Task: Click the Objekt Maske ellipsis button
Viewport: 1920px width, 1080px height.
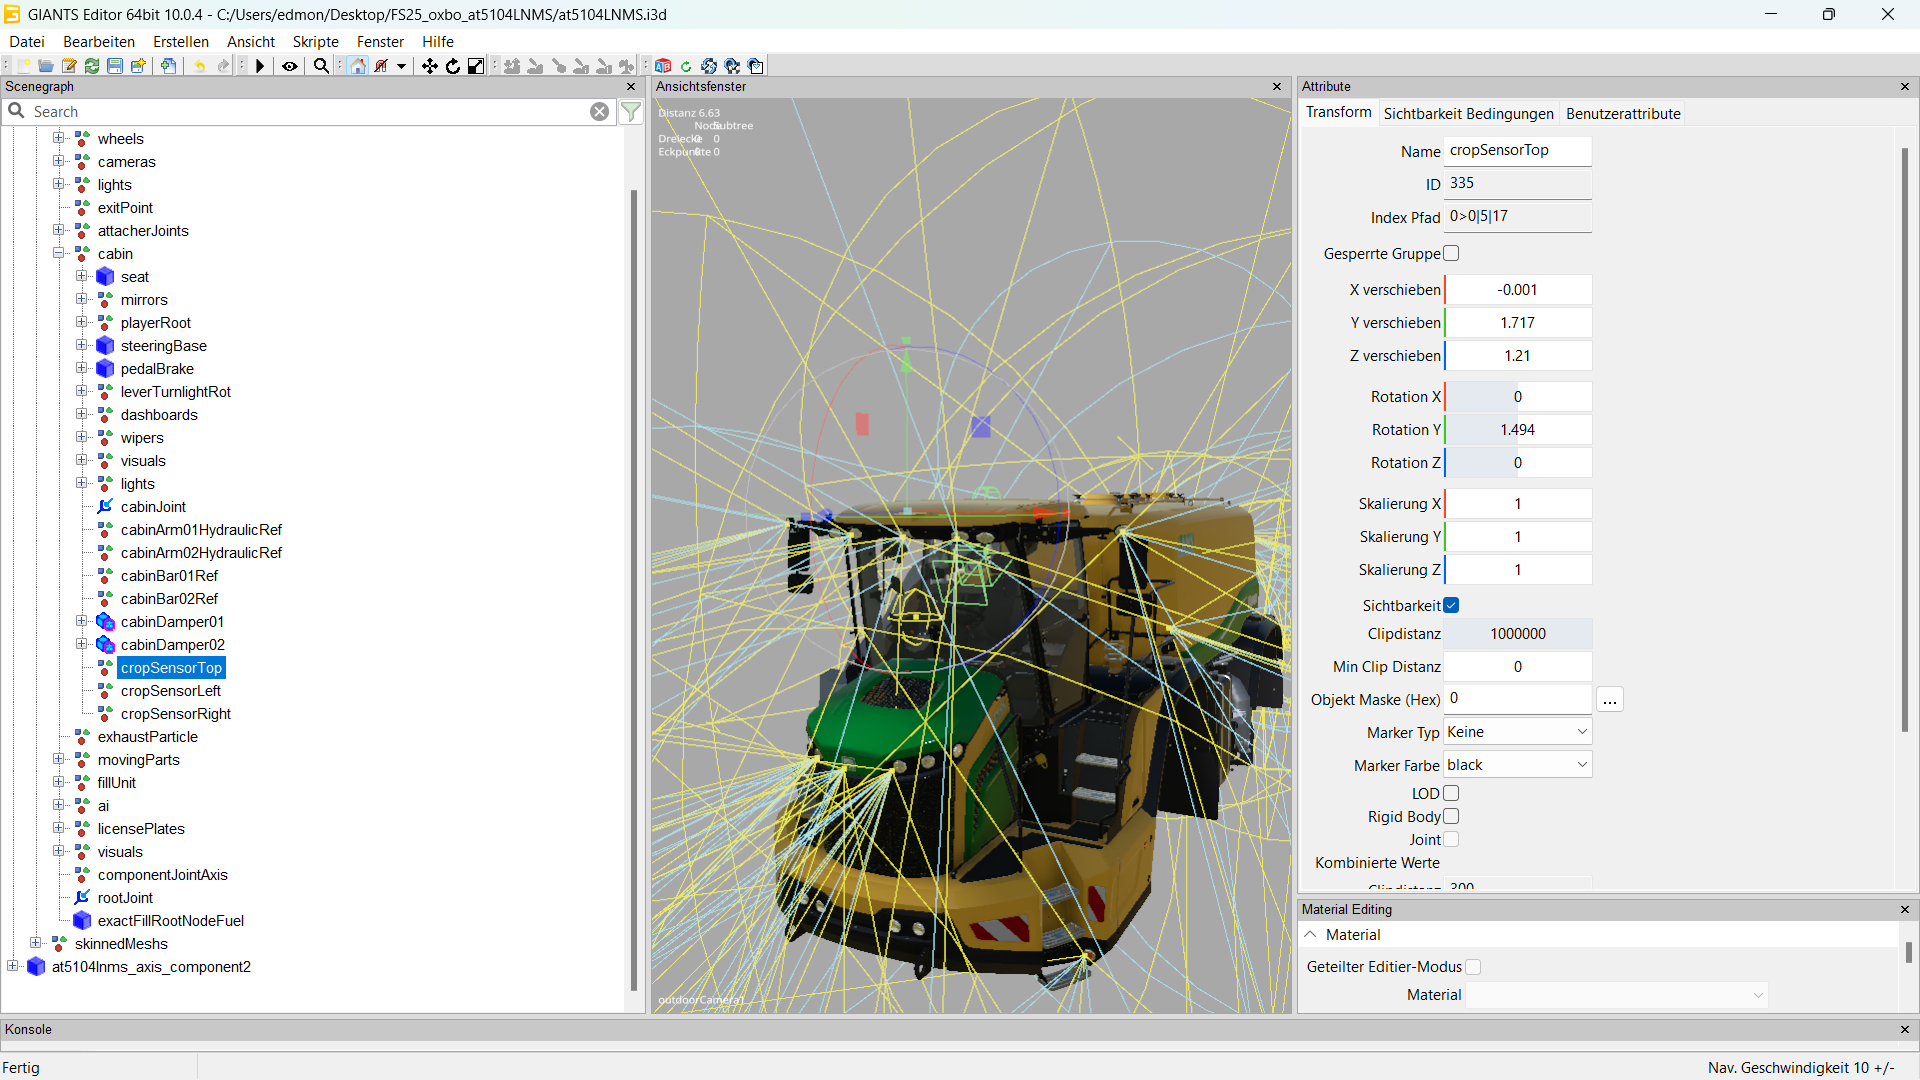Action: click(1609, 699)
